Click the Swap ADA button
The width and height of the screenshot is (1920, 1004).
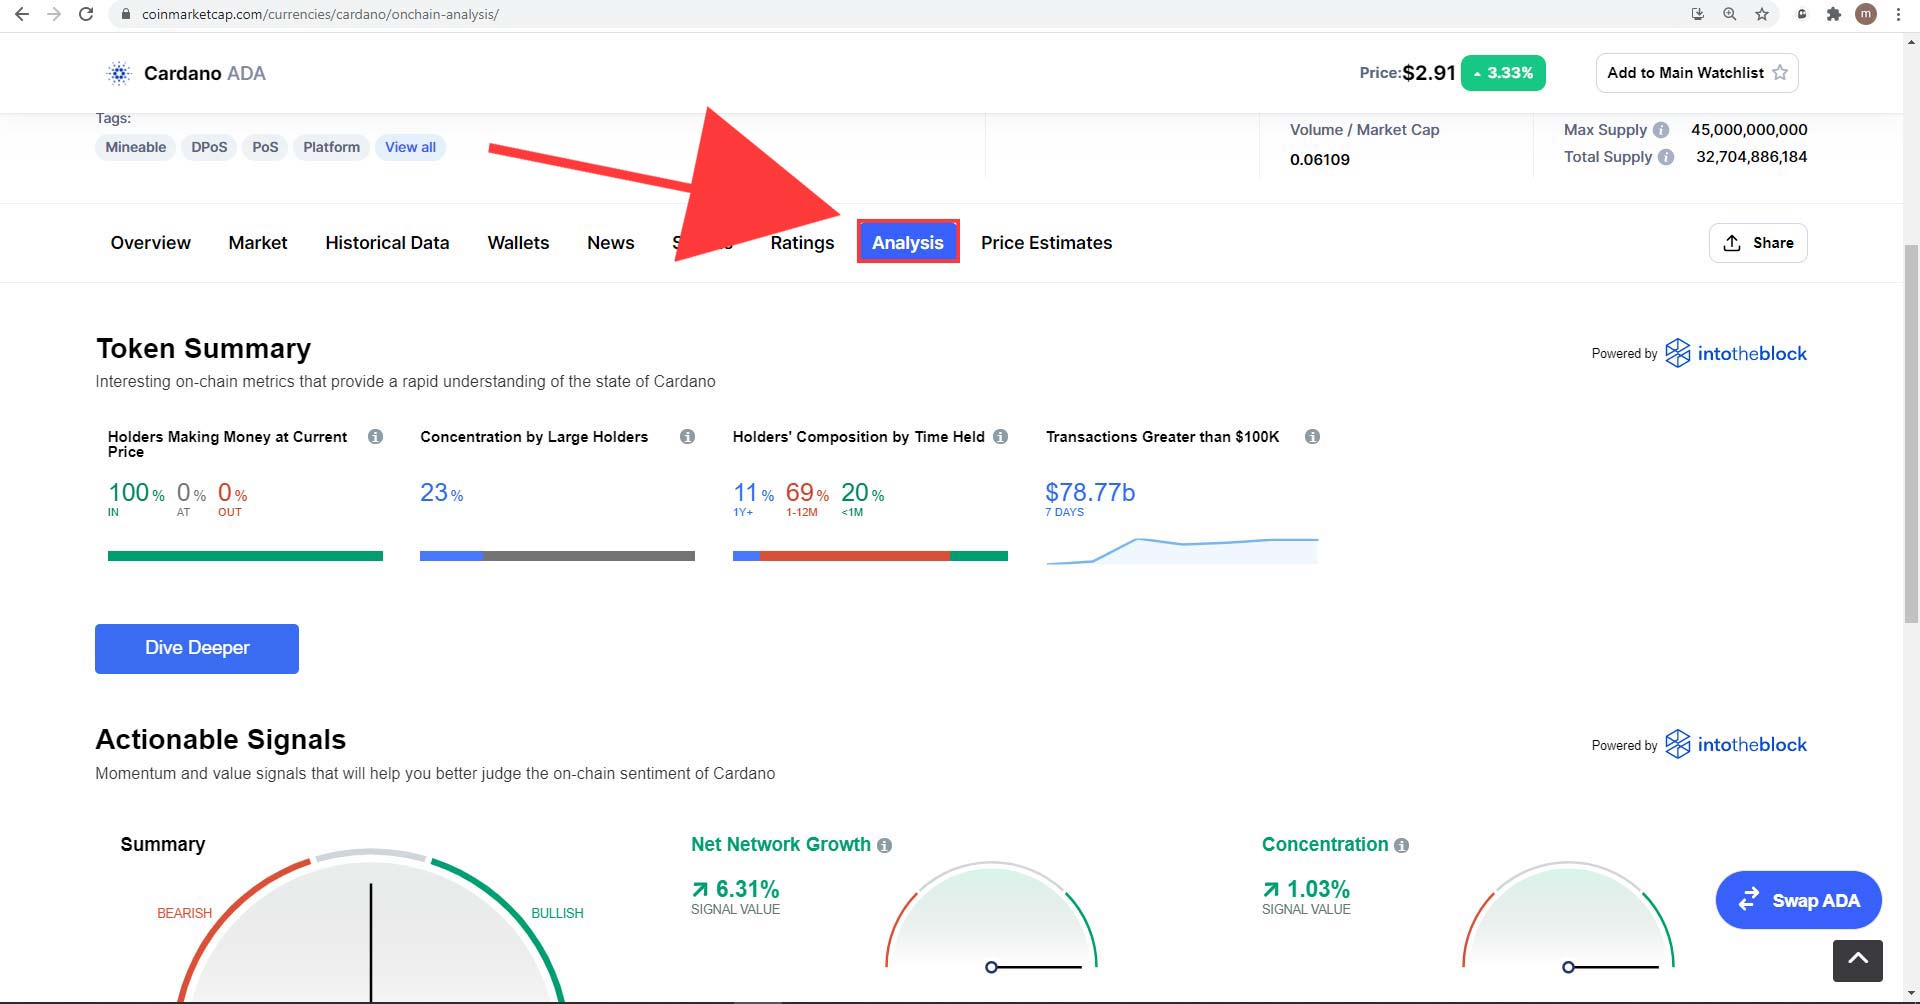pyautogui.click(x=1798, y=900)
